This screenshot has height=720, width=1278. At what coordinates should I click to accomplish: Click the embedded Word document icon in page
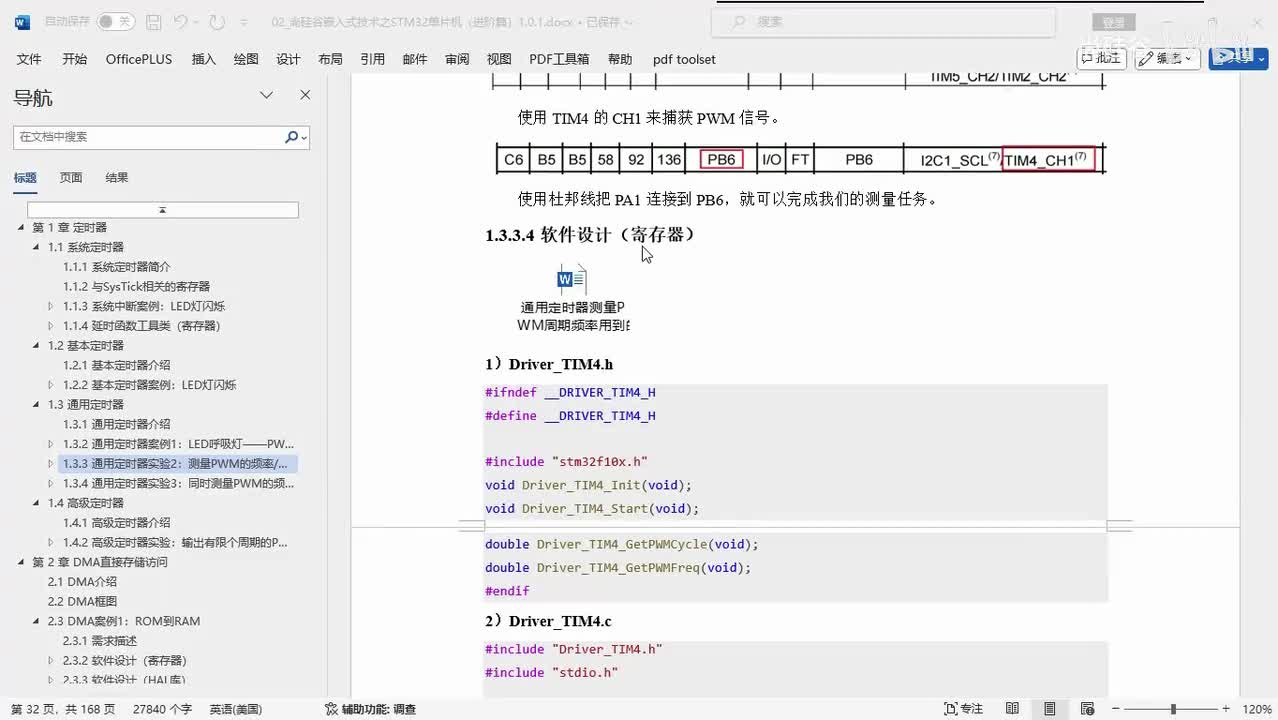(572, 279)
